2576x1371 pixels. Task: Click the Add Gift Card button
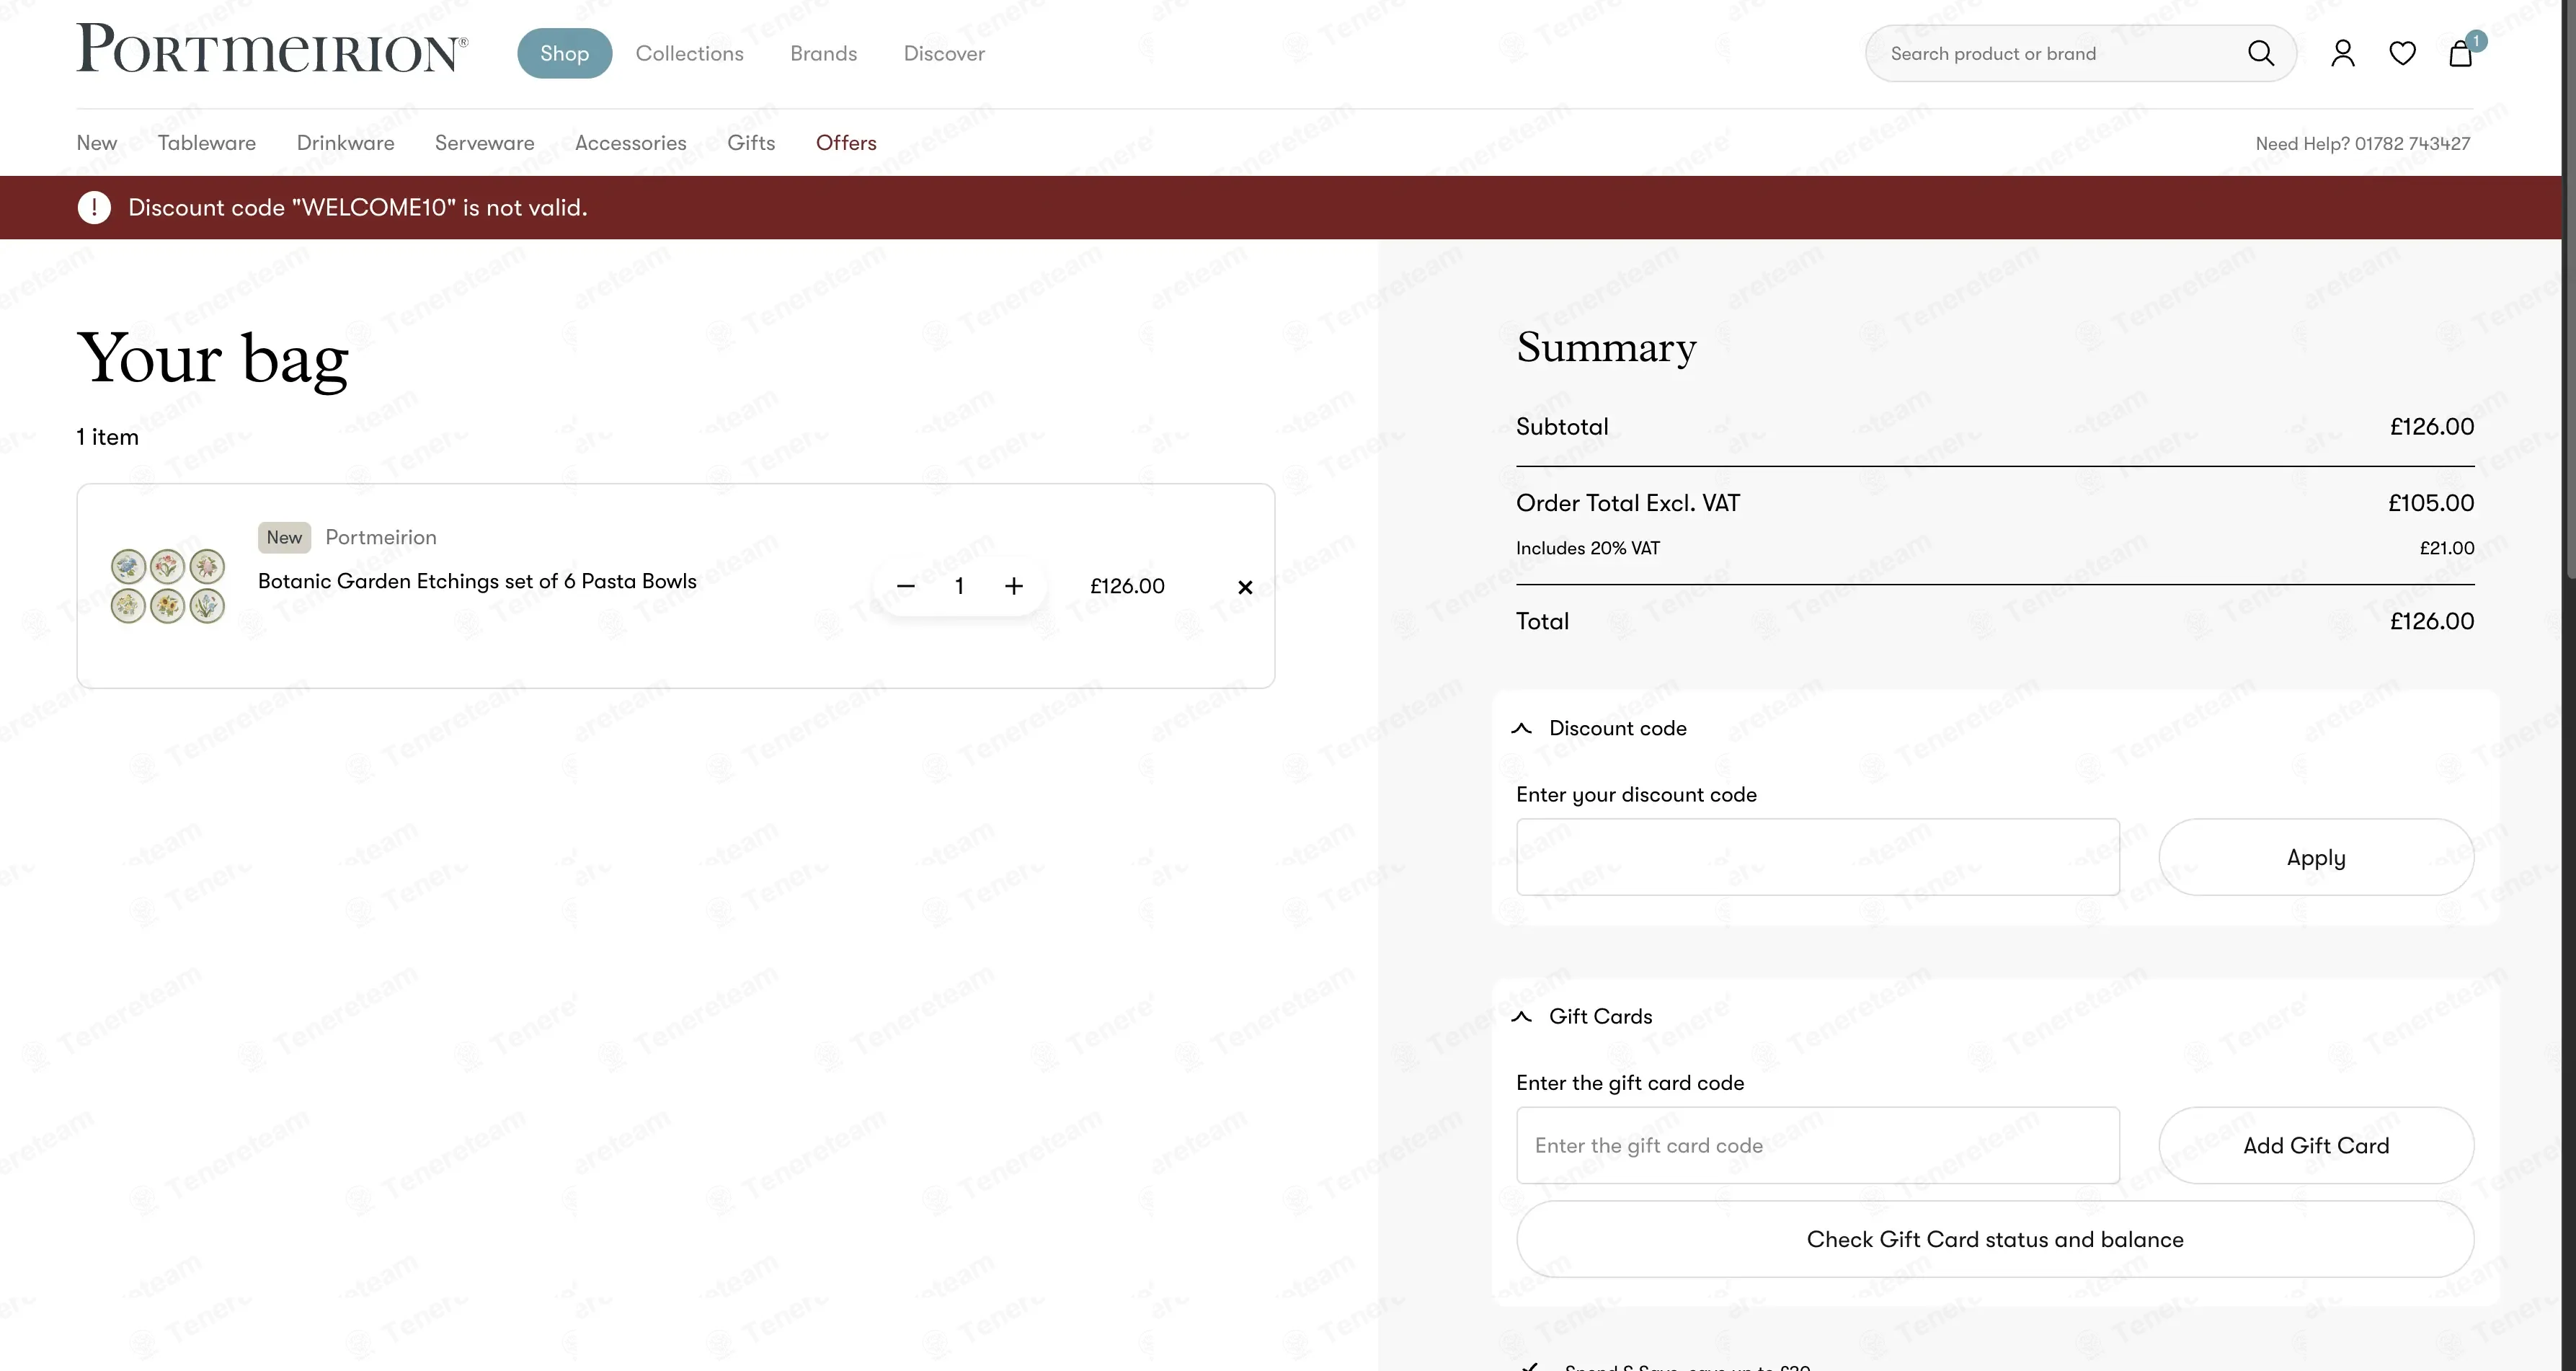[2315, 1145]
